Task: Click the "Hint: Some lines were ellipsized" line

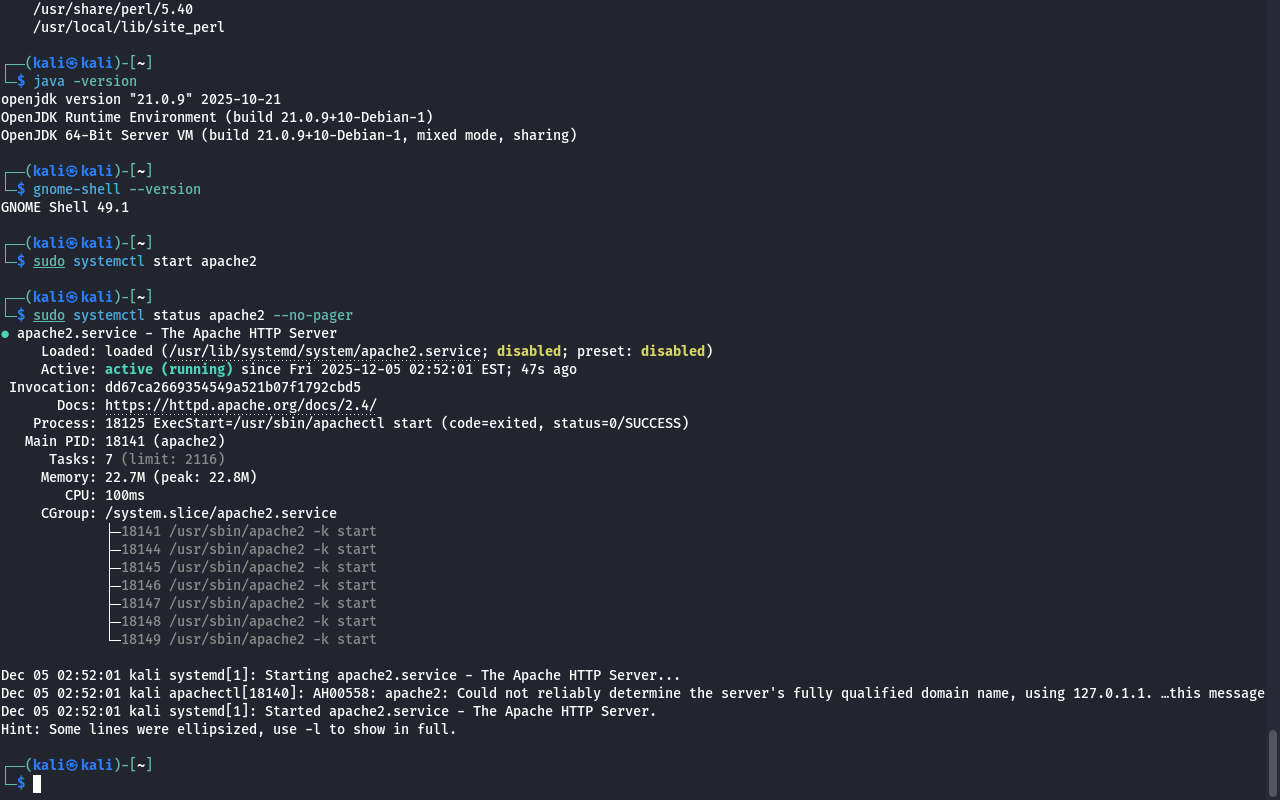Action: click(228, 729)
